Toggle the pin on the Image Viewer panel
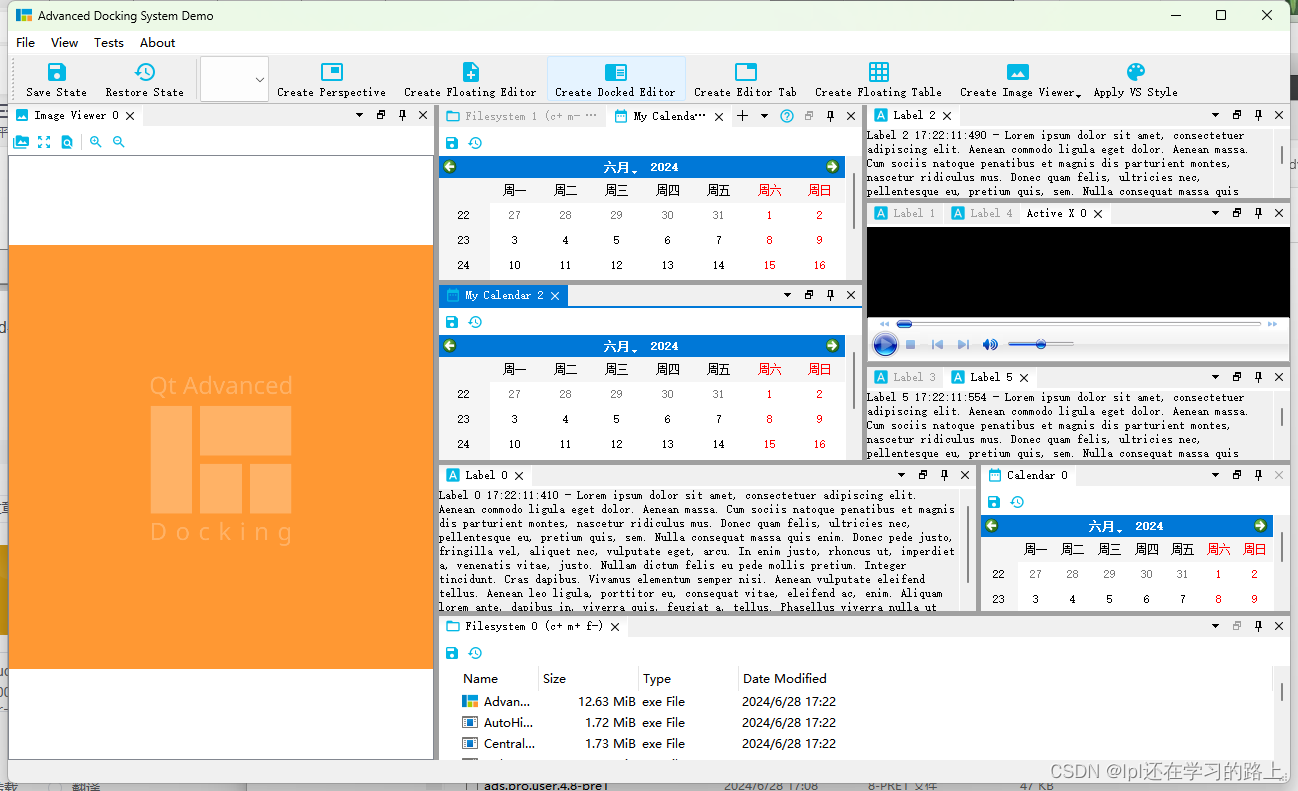The width and height of the screenshot is (1298, 791). [x=401, y=115]
